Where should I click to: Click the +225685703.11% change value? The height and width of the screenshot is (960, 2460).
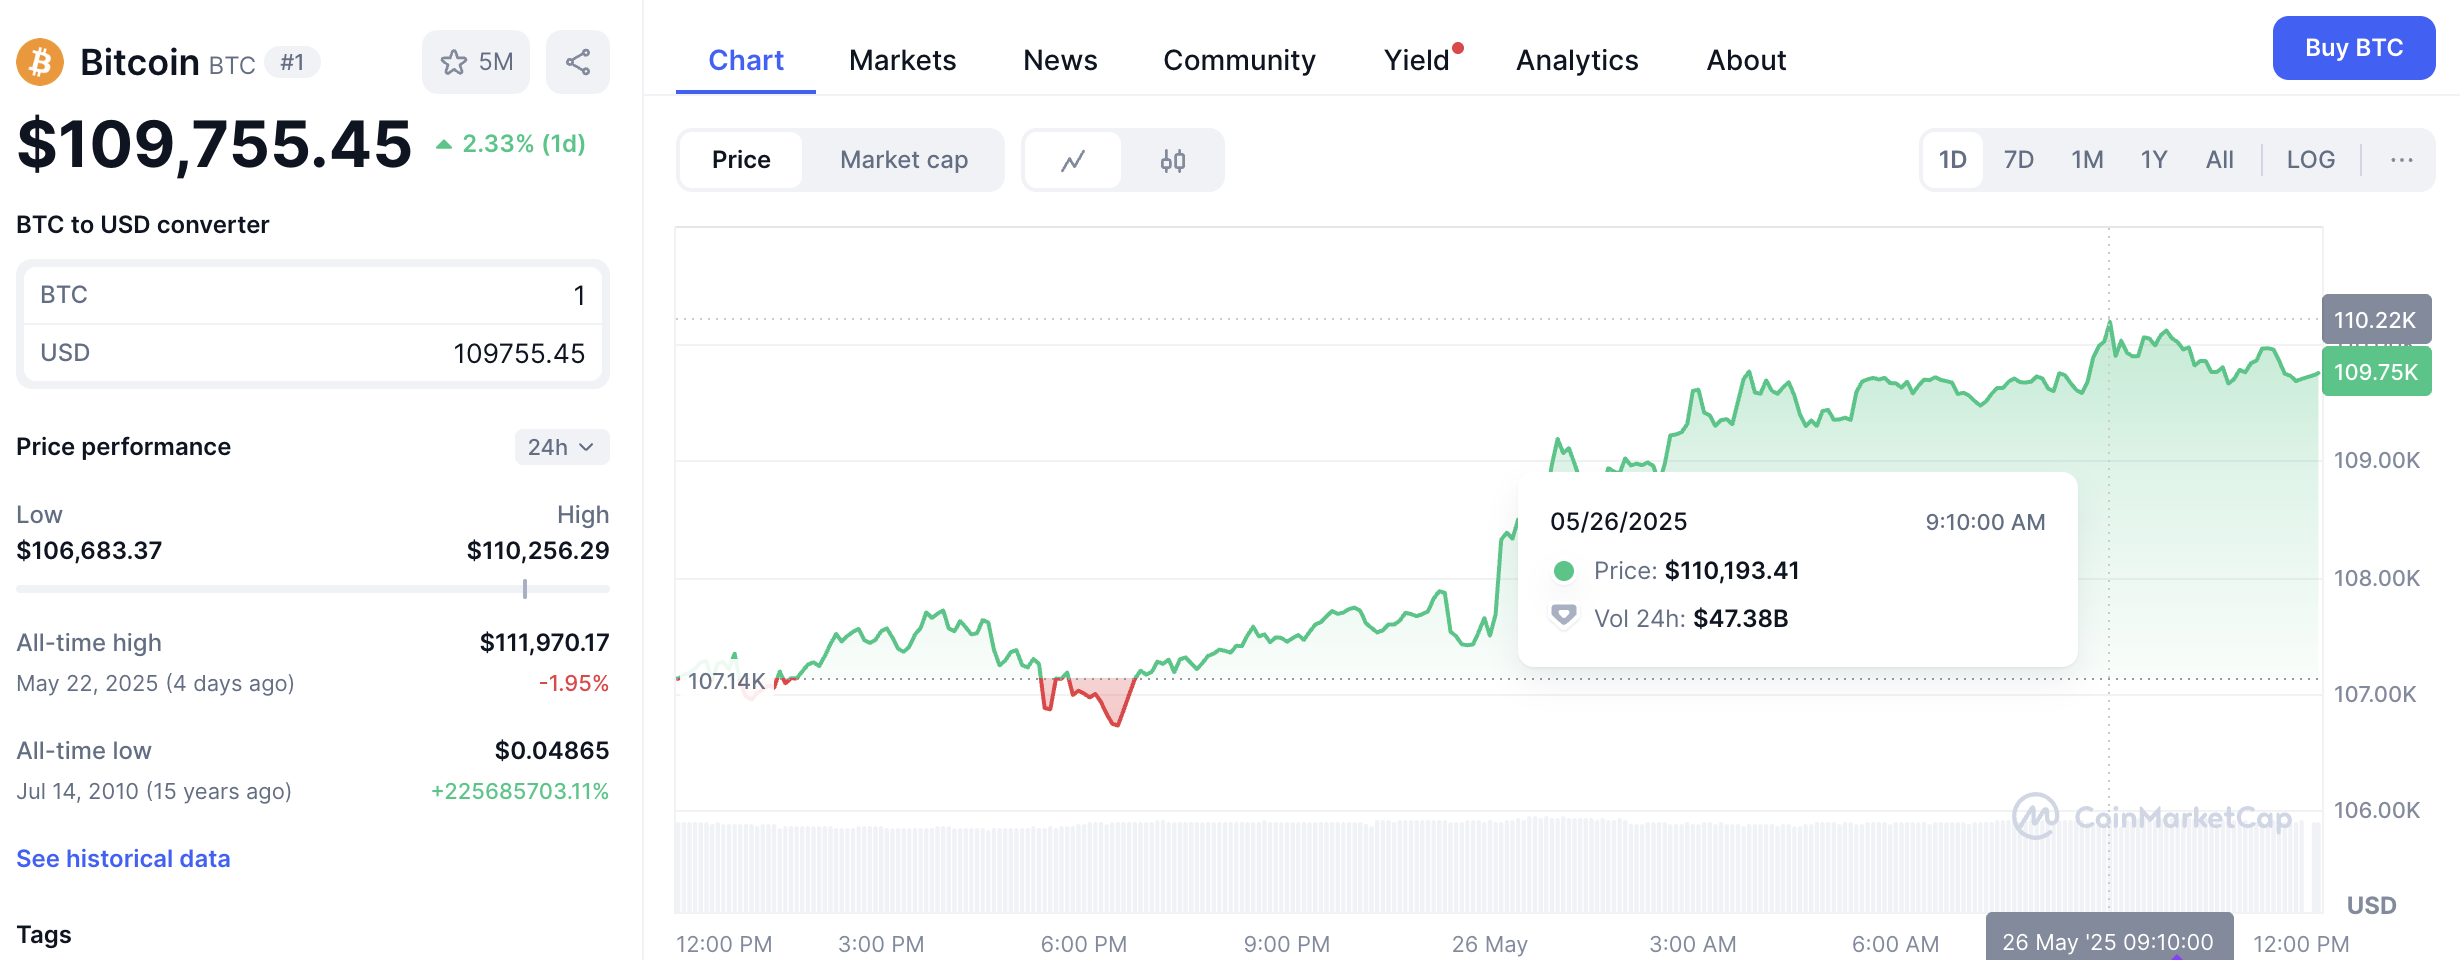(x=520, y=791)
